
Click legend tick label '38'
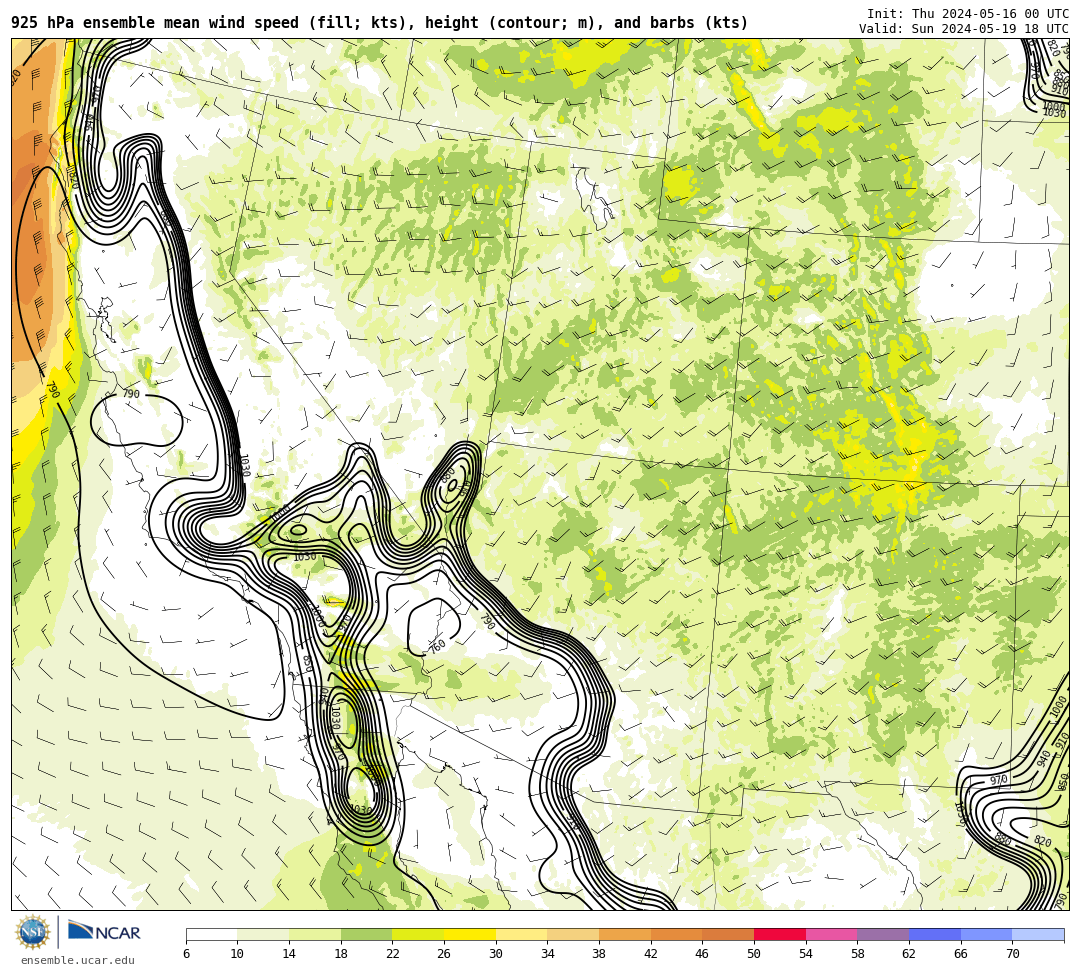(599, 954)
